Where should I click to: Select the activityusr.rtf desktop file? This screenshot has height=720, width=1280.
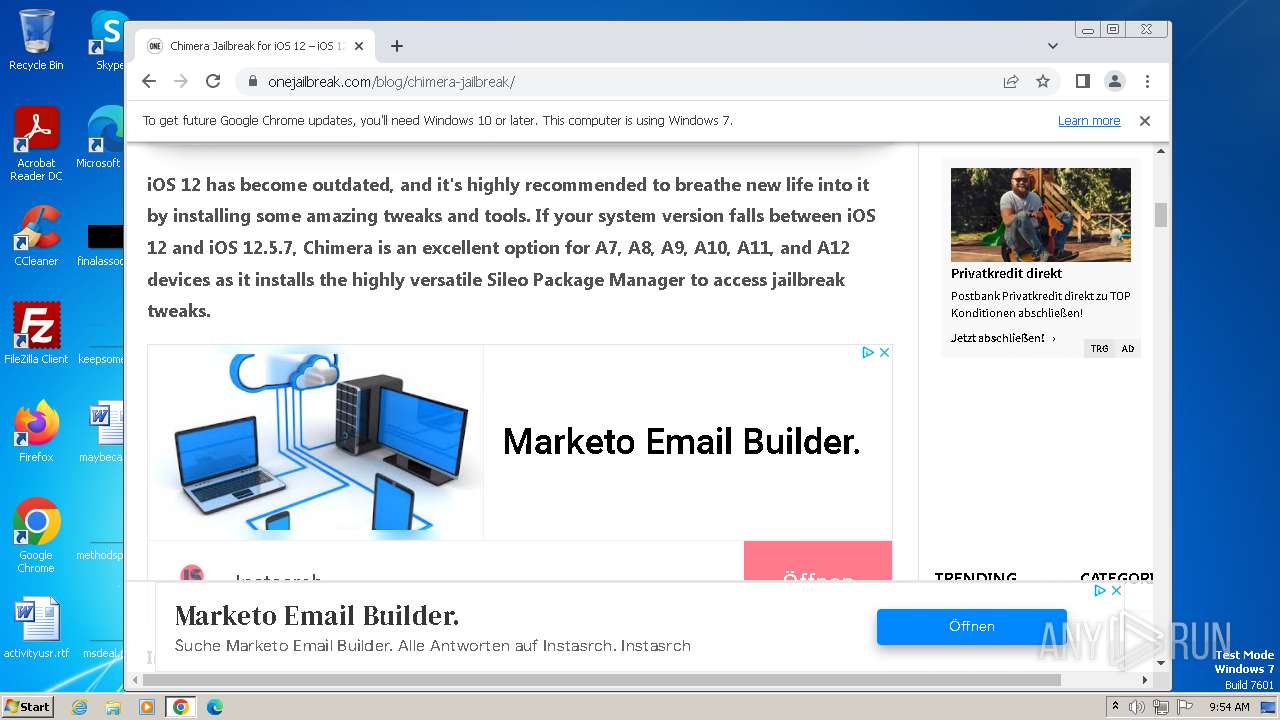point(36,627)
